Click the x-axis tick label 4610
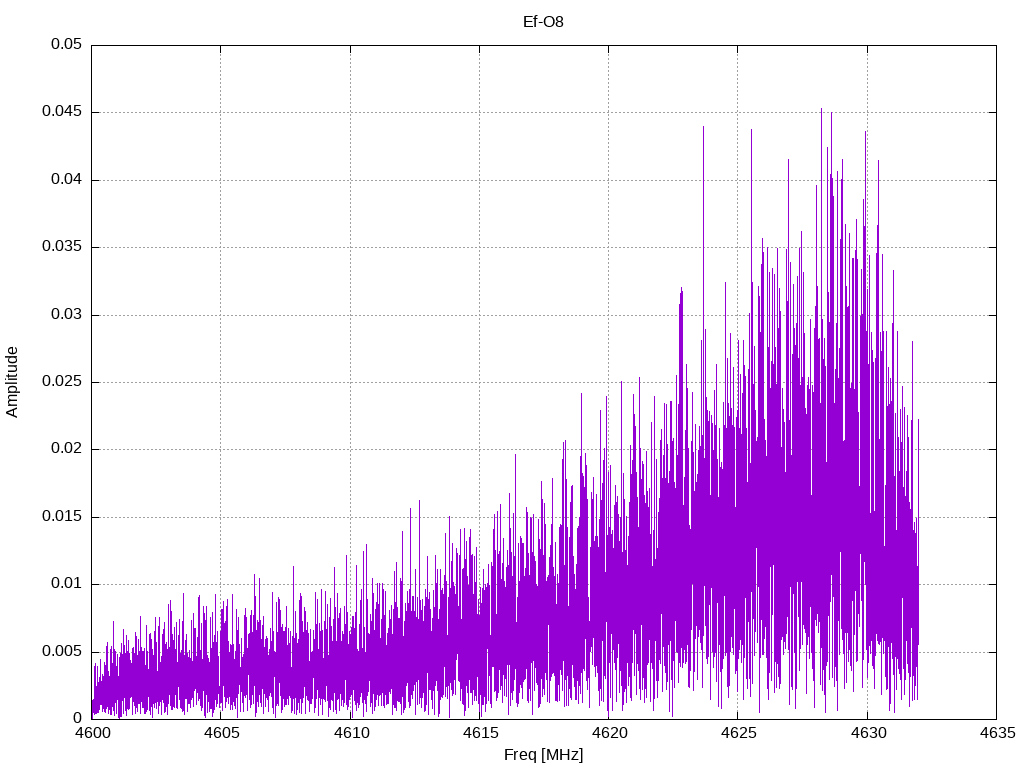This screenshot has height=768, width=1024. pyautogui.click(x=351, y=733)
